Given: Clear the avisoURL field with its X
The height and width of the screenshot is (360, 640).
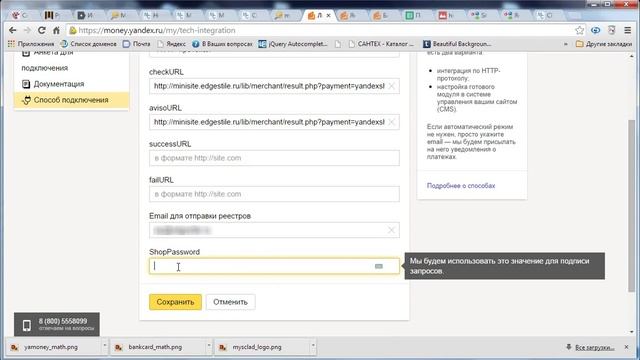Looking at the screenshot, I should tap(391, 122).
